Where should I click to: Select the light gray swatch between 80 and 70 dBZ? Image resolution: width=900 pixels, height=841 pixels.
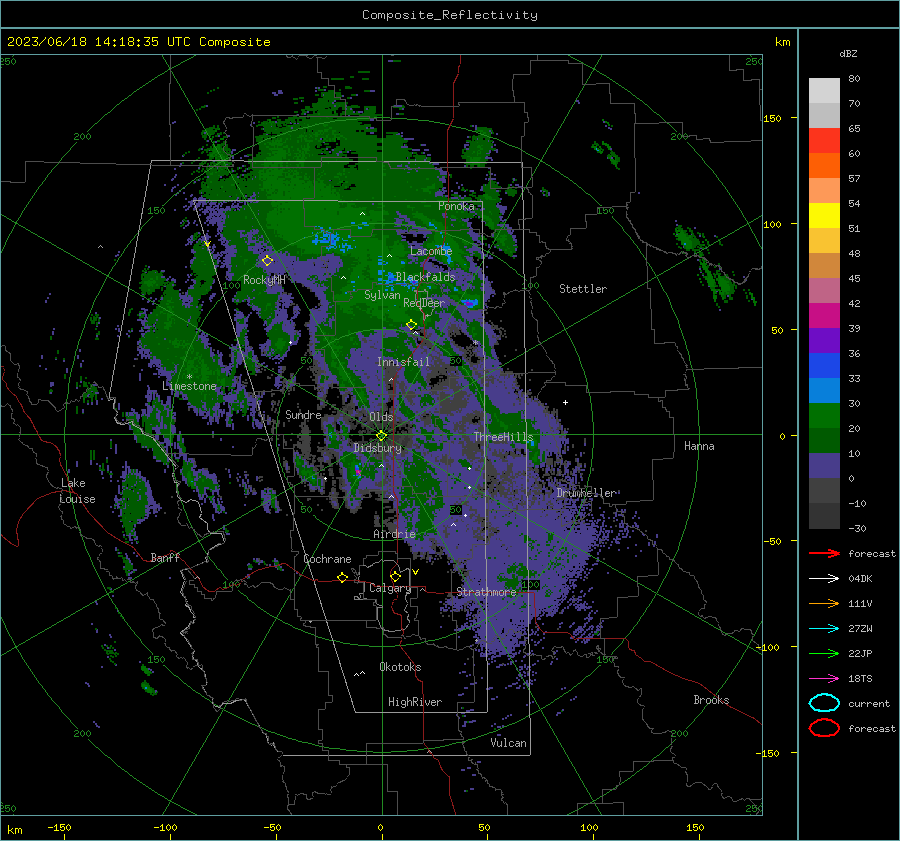[x=824, y=91]
